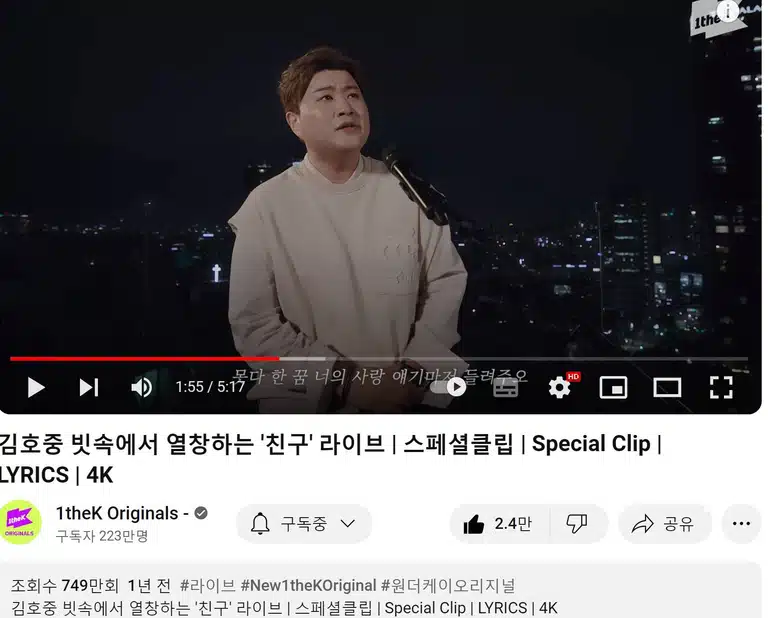Image resolution: width=768 pixels, height=618 pixels.
Task: Open the more actions three-dot menu
Action: pyautogui.click(x=741, y=524)
